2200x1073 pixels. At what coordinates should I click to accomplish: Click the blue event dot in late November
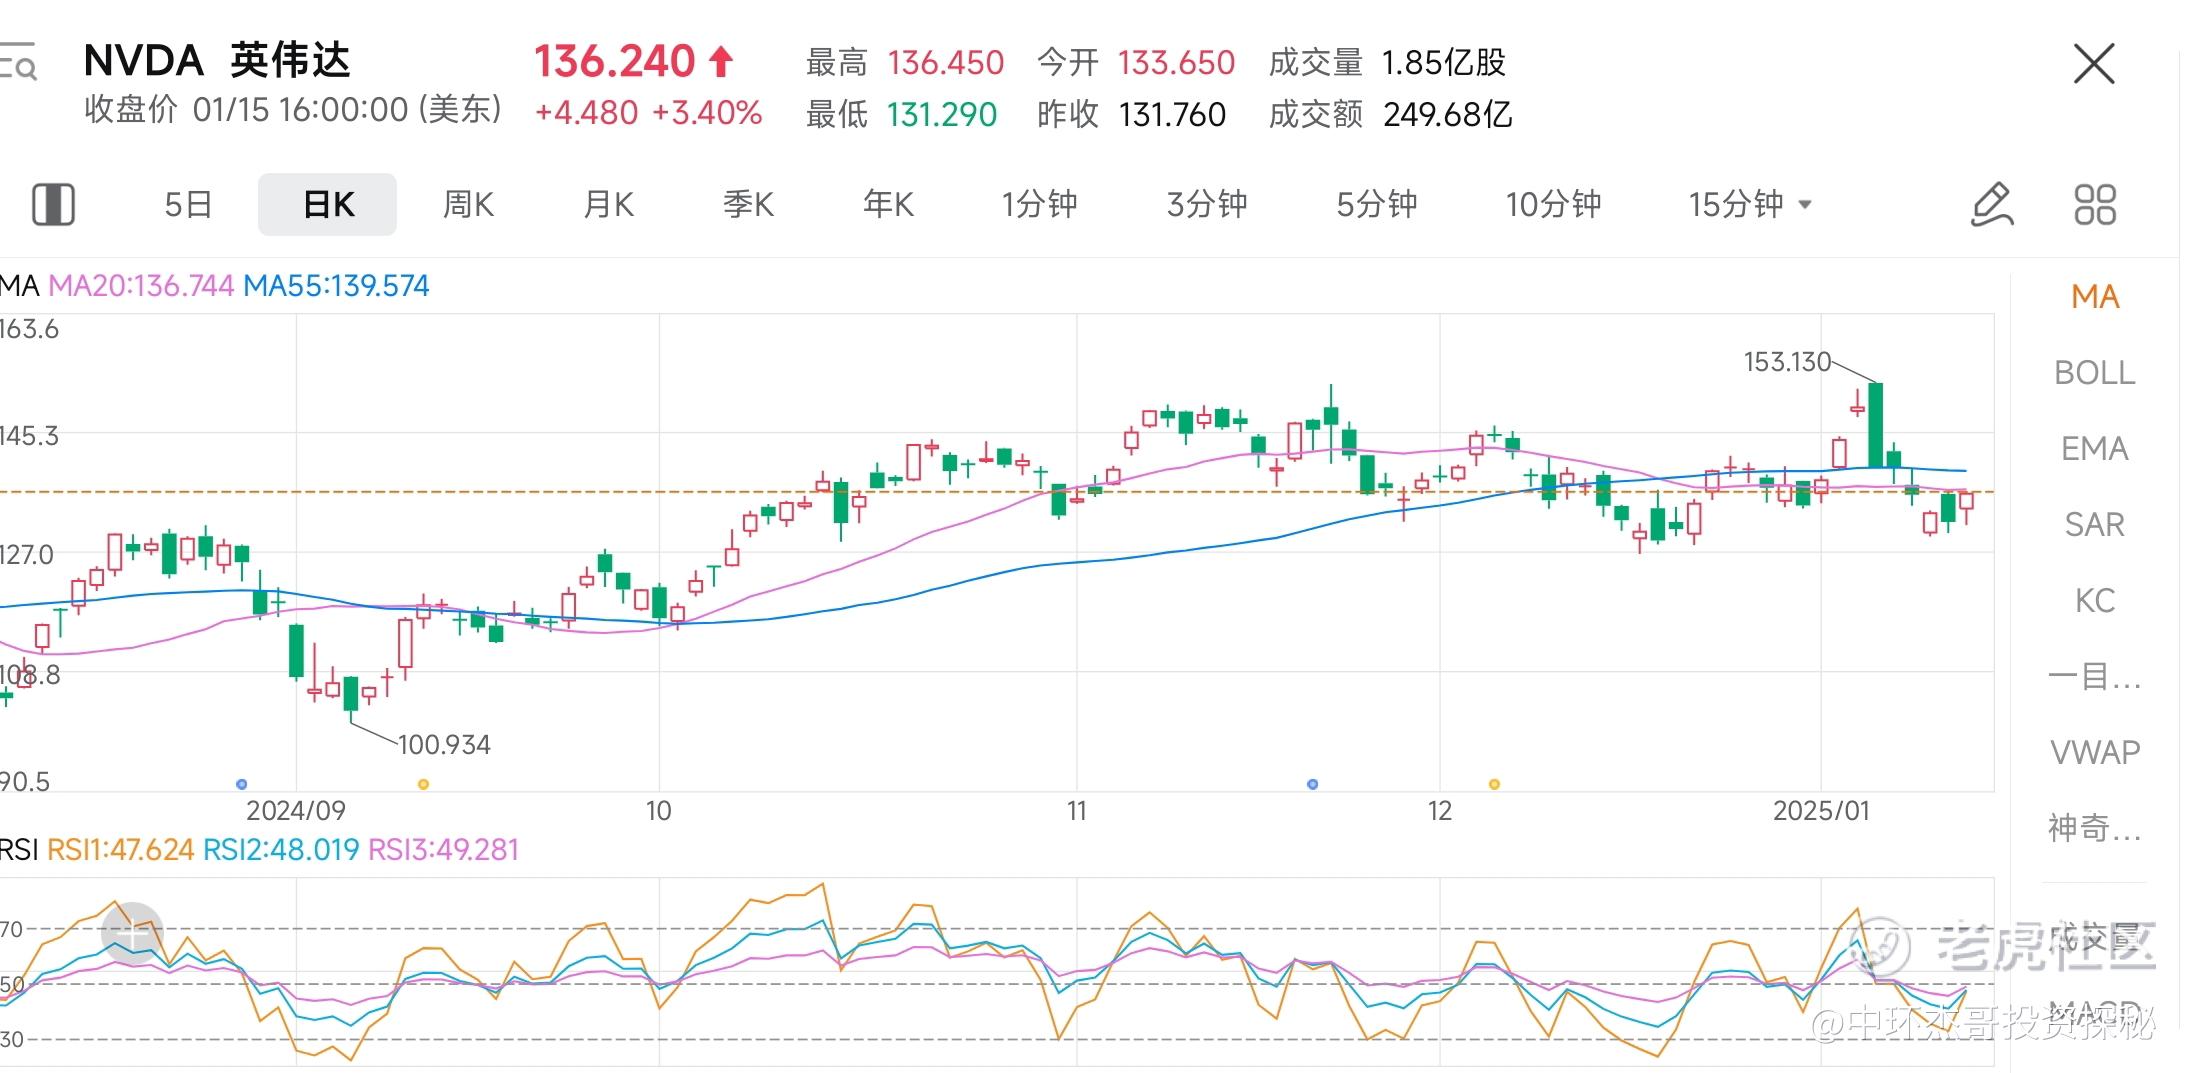pos(1313,784)
